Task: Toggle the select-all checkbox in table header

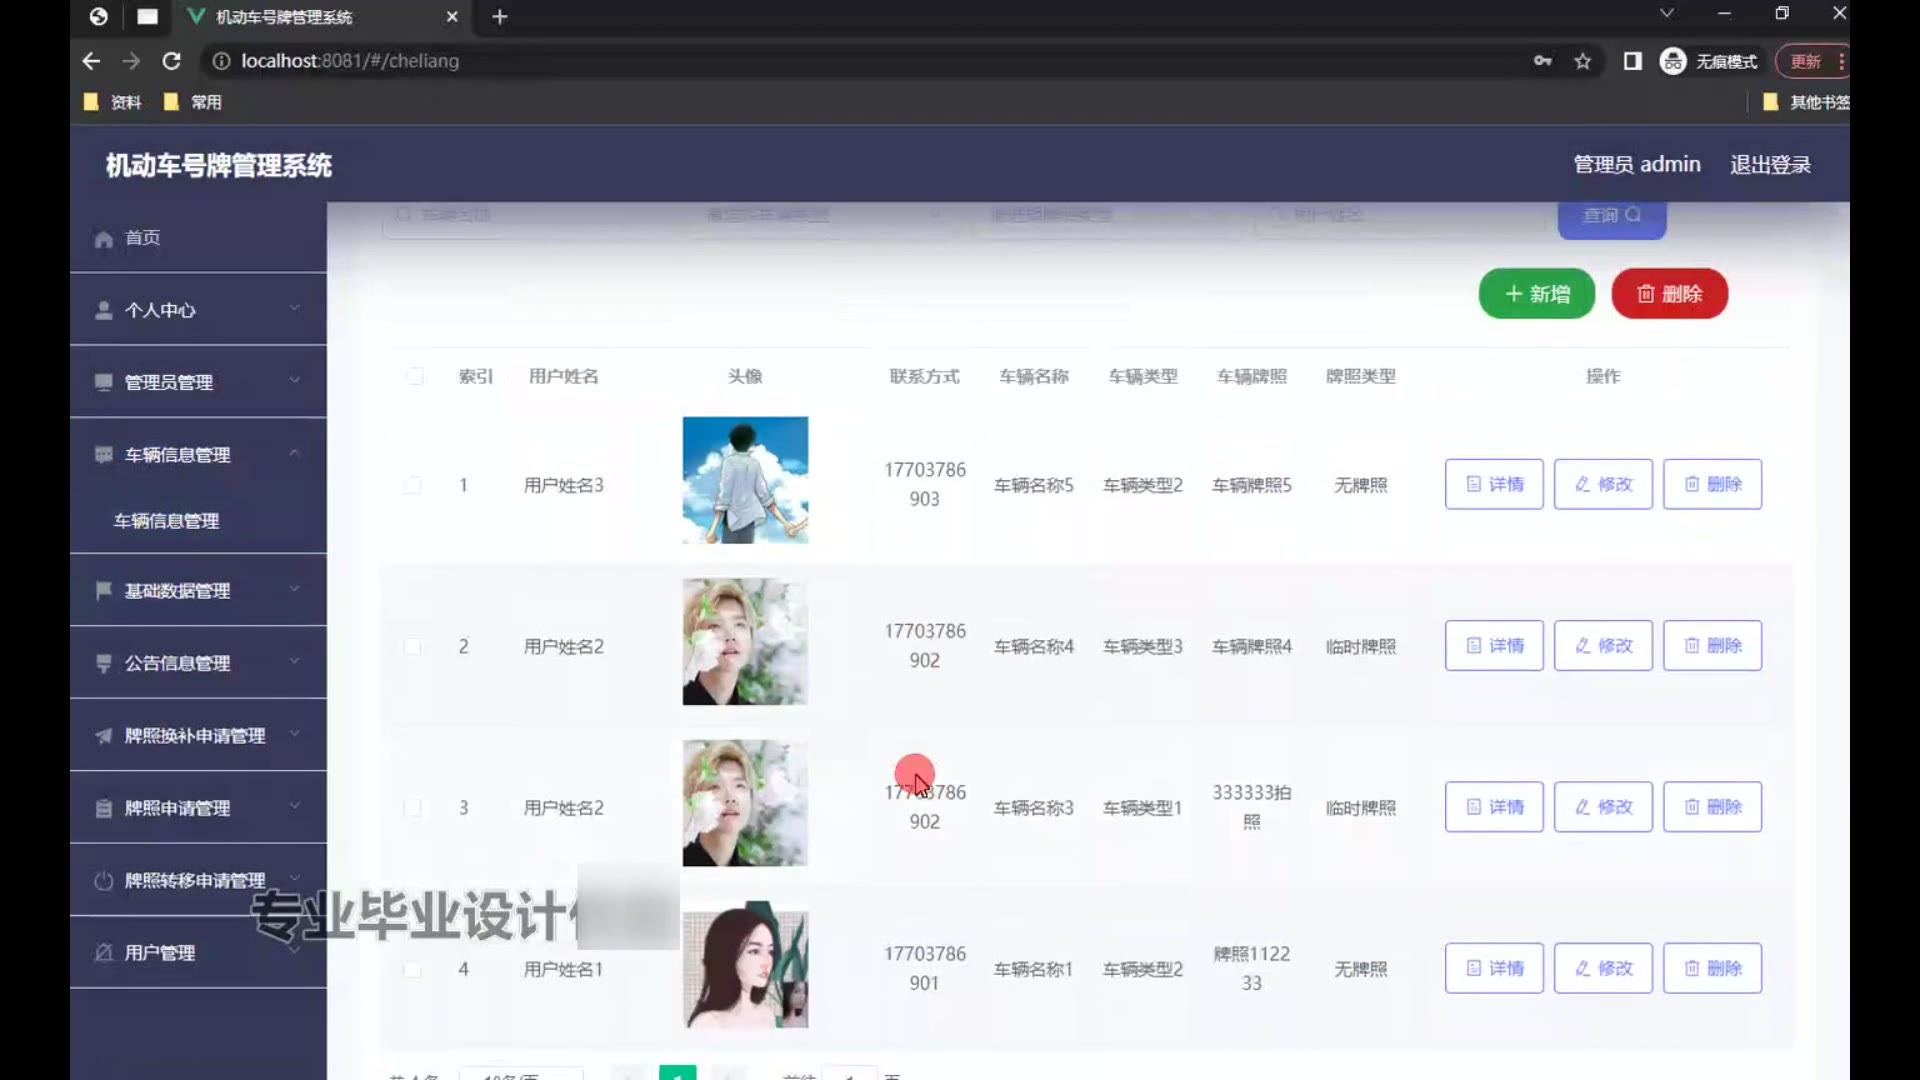Action: 414,377
